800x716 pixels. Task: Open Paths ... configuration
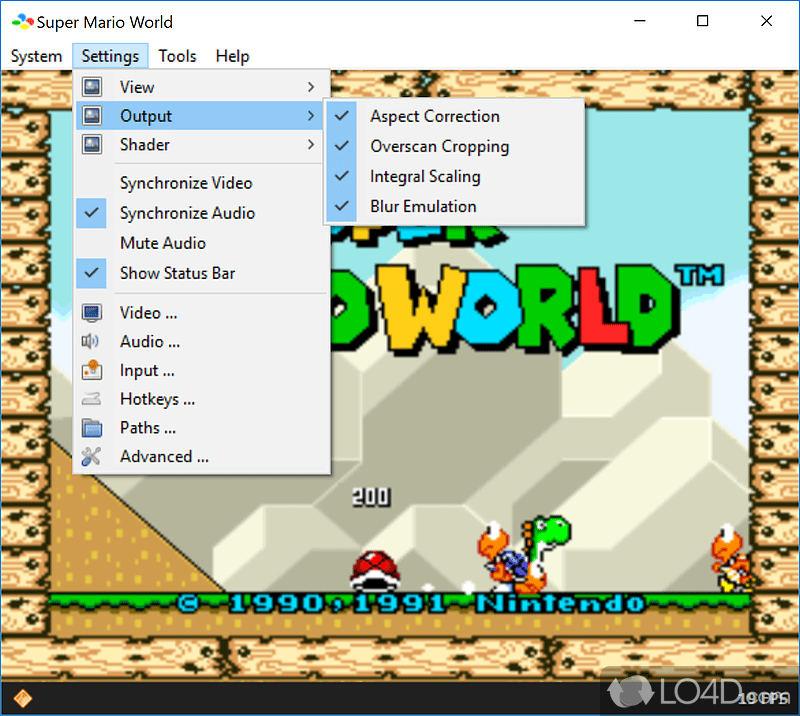coord(201,428)
